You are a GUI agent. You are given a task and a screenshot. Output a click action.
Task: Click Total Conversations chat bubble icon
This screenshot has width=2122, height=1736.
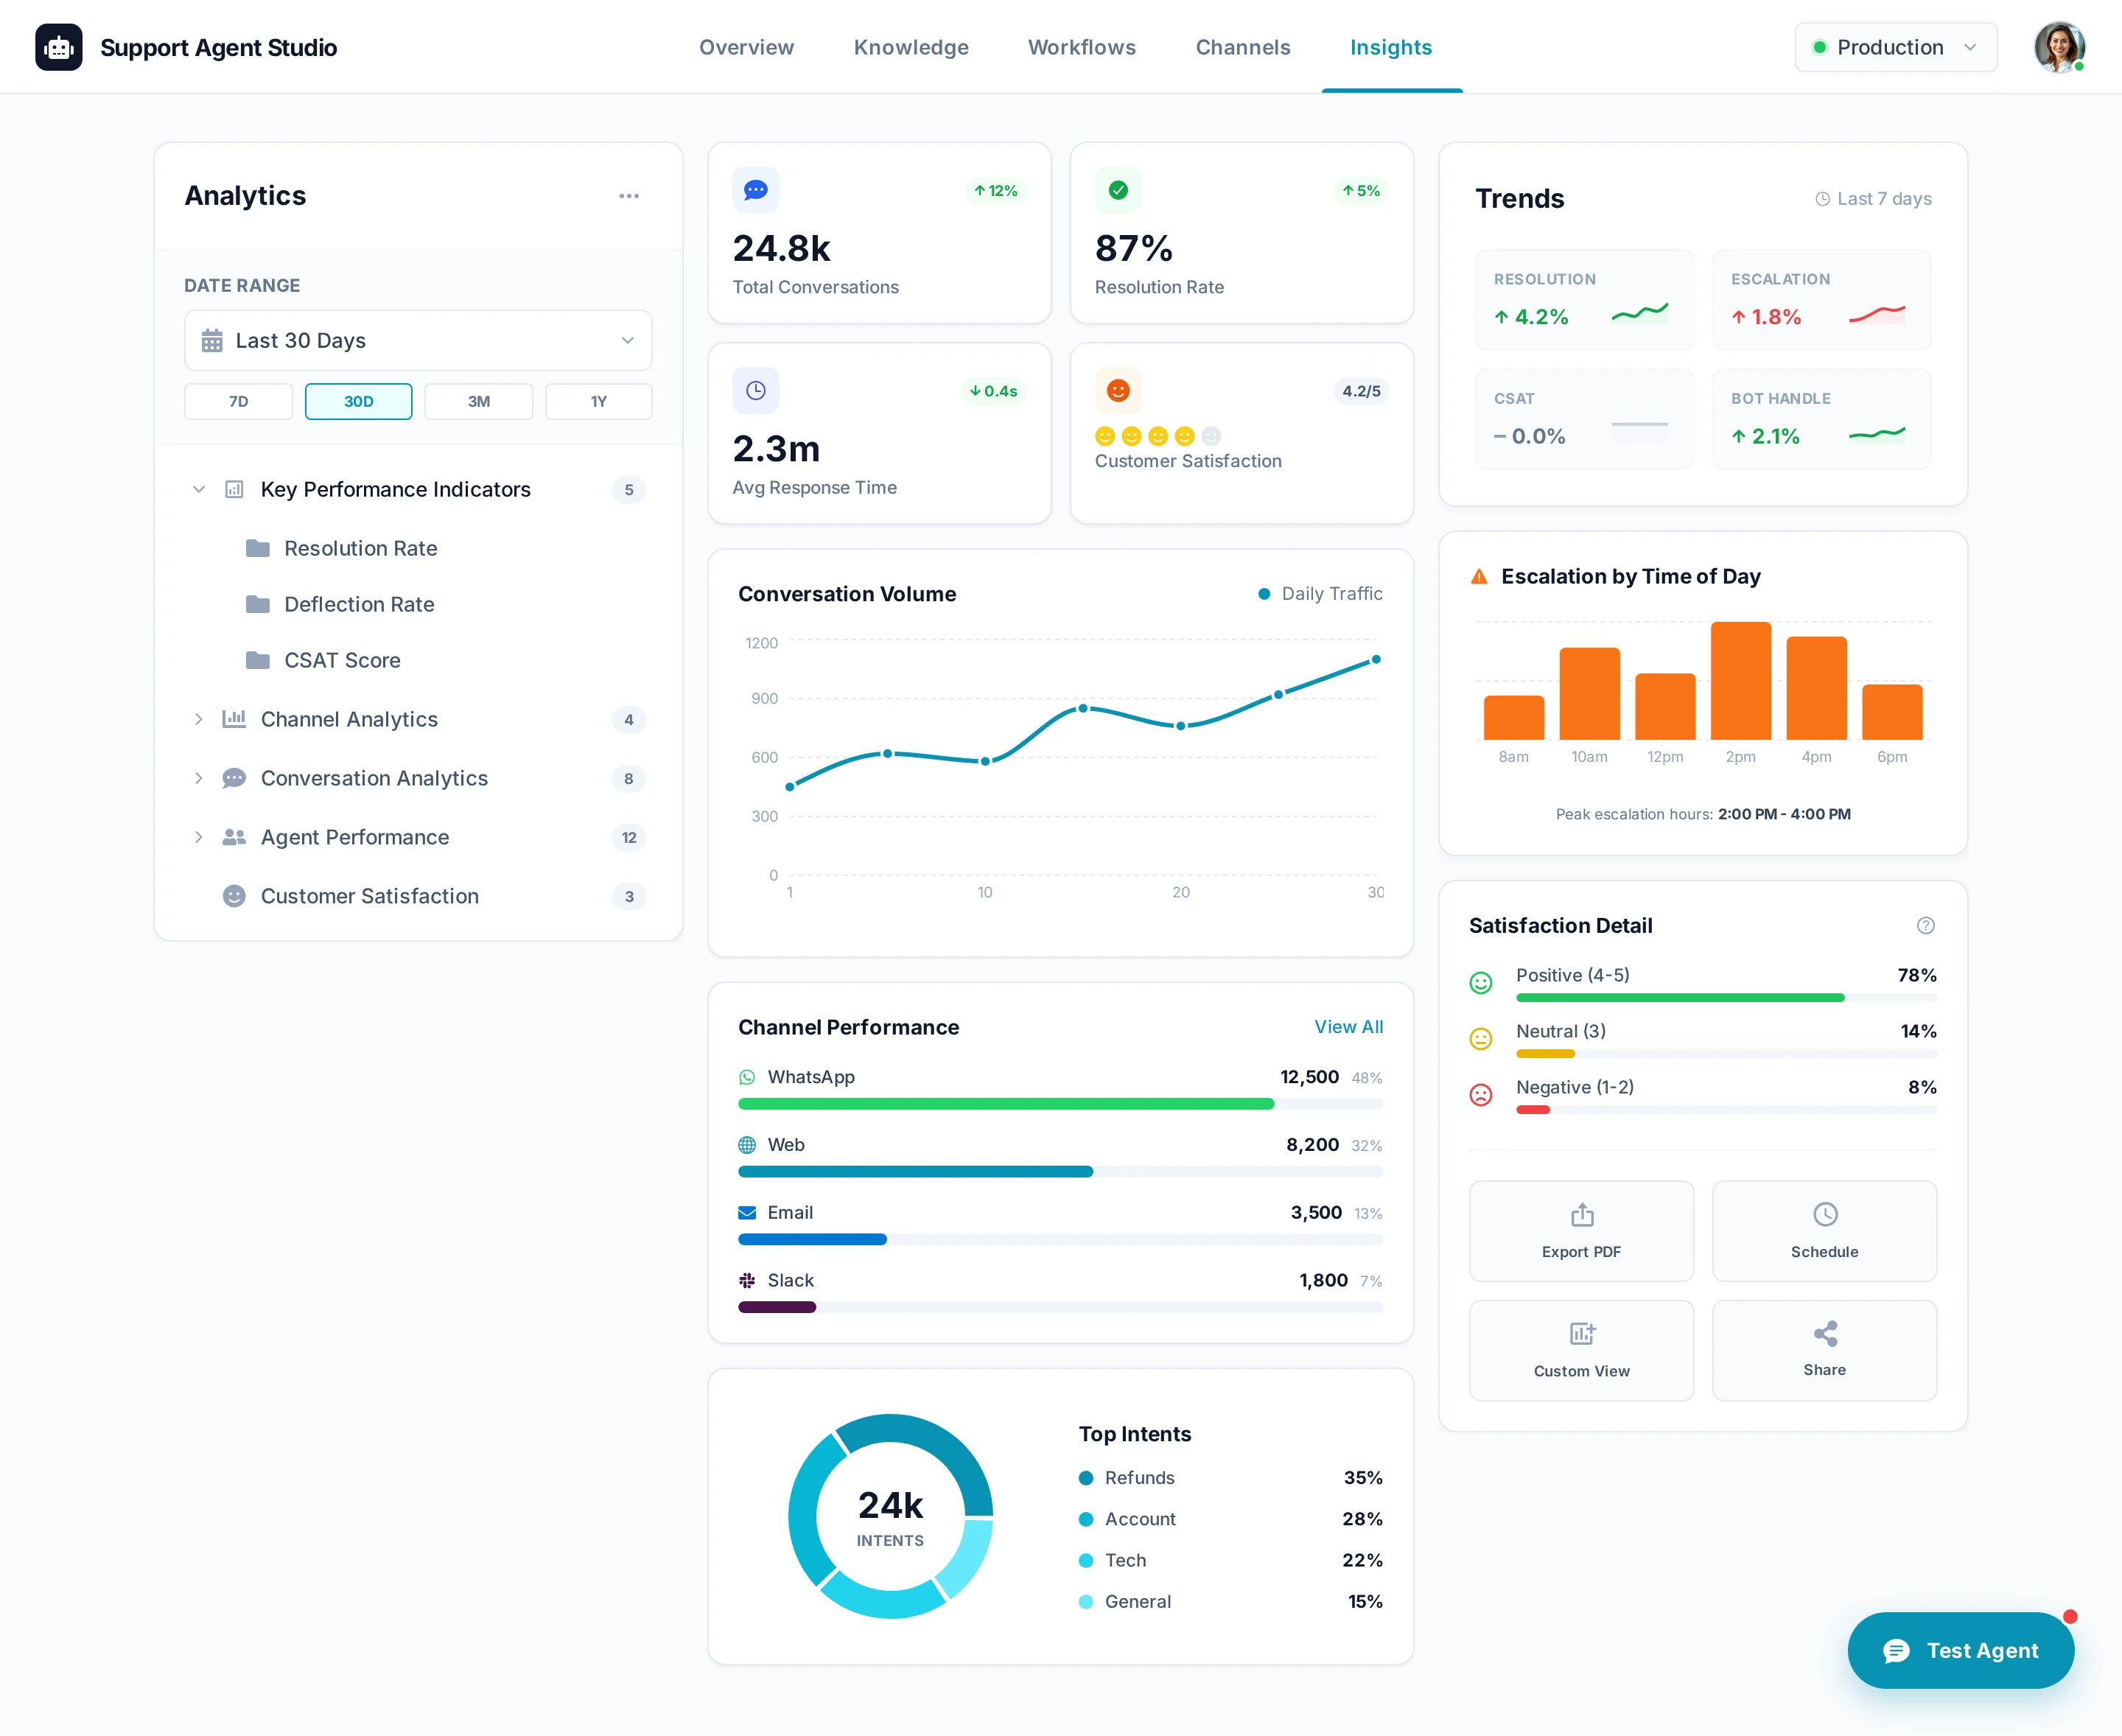(x=756, y=190)
